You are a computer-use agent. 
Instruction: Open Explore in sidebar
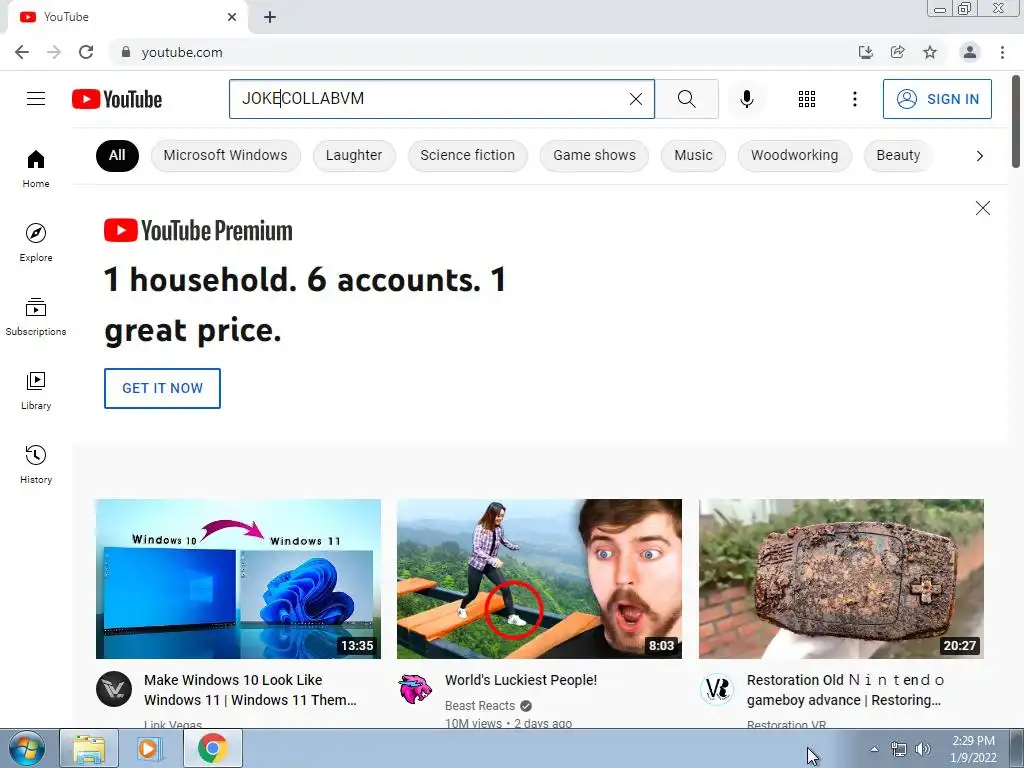click(x=36, y=242)
